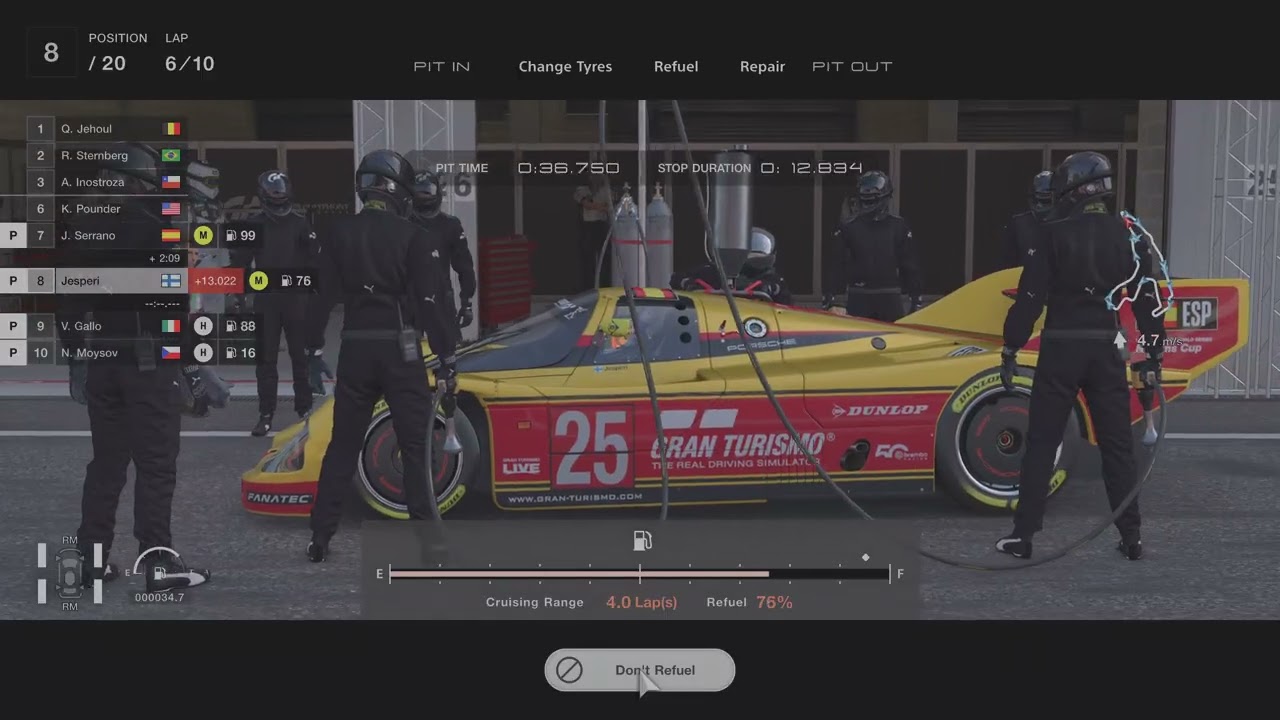Click the pit indicator P beside J. Serrano

click(x=13, y=236)
